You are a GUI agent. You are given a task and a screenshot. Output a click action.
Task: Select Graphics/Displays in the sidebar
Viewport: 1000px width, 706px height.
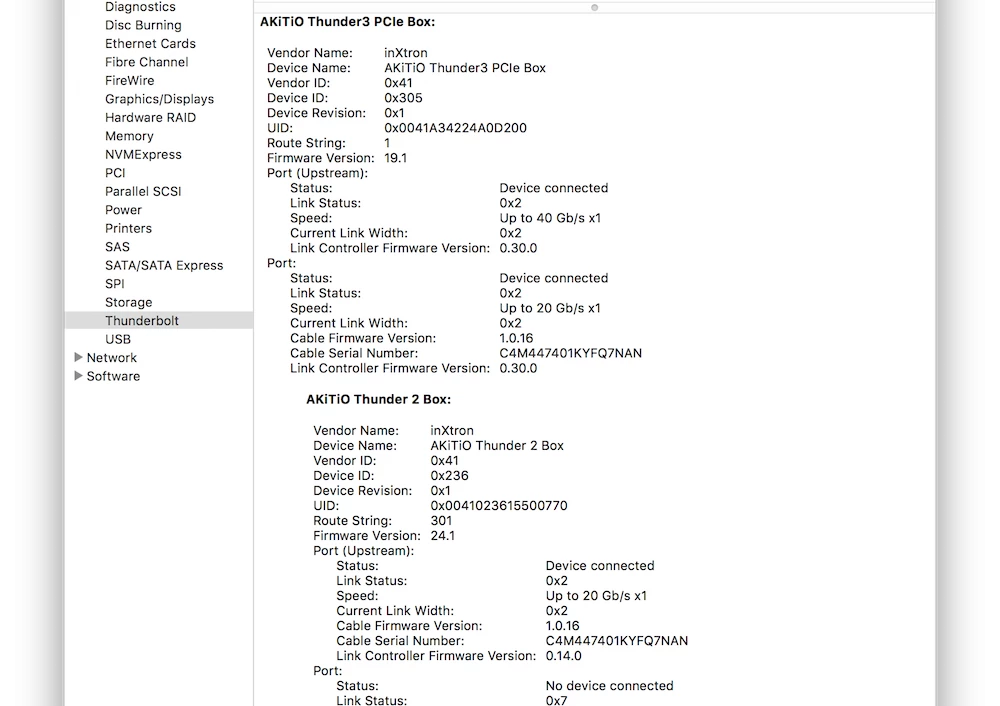click(x=159, y=99)
